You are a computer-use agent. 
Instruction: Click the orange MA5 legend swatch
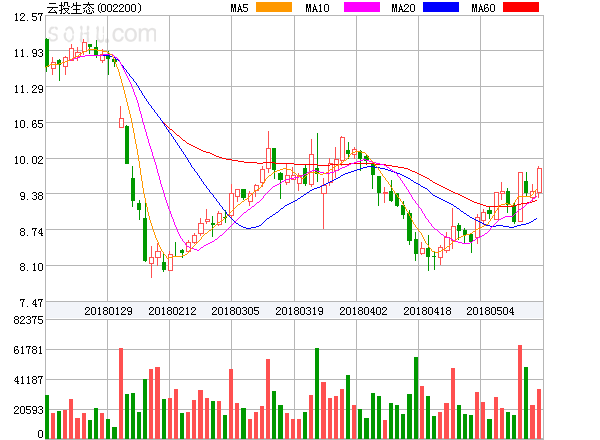(274, 7)
